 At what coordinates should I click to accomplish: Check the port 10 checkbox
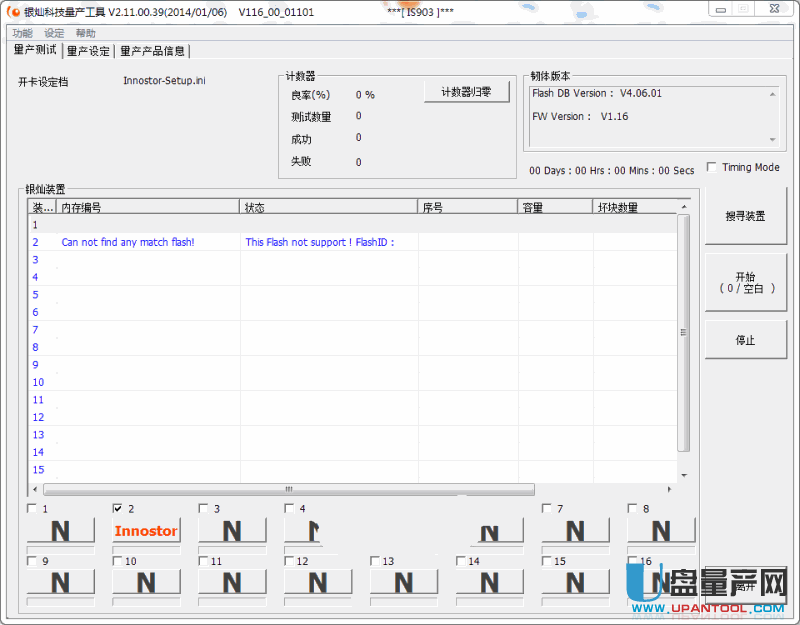pyautogui.click(x=119, y=561)
